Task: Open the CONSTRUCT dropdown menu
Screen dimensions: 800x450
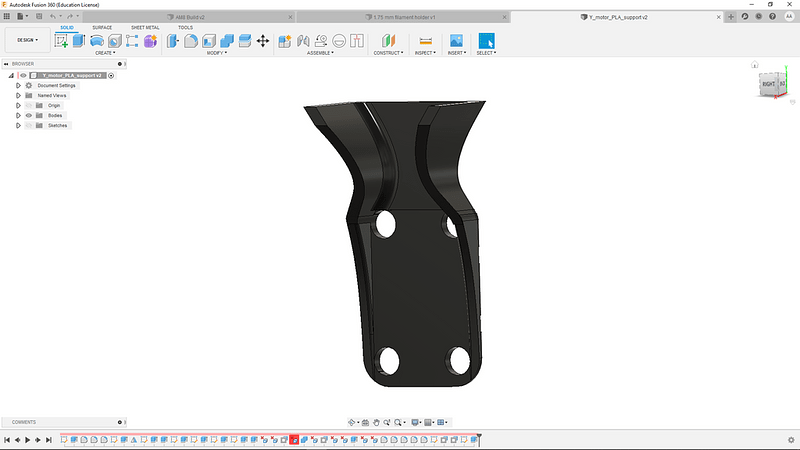Action: point(388,53)
